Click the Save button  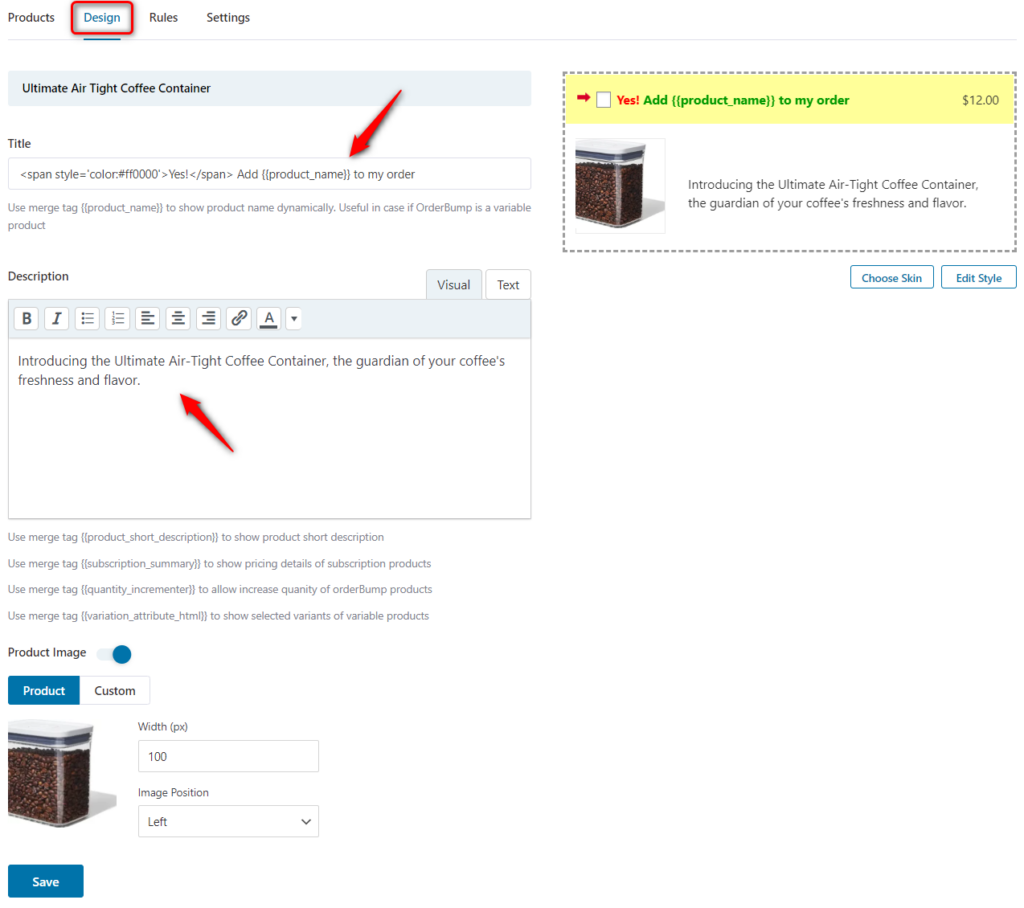point(46,881)
